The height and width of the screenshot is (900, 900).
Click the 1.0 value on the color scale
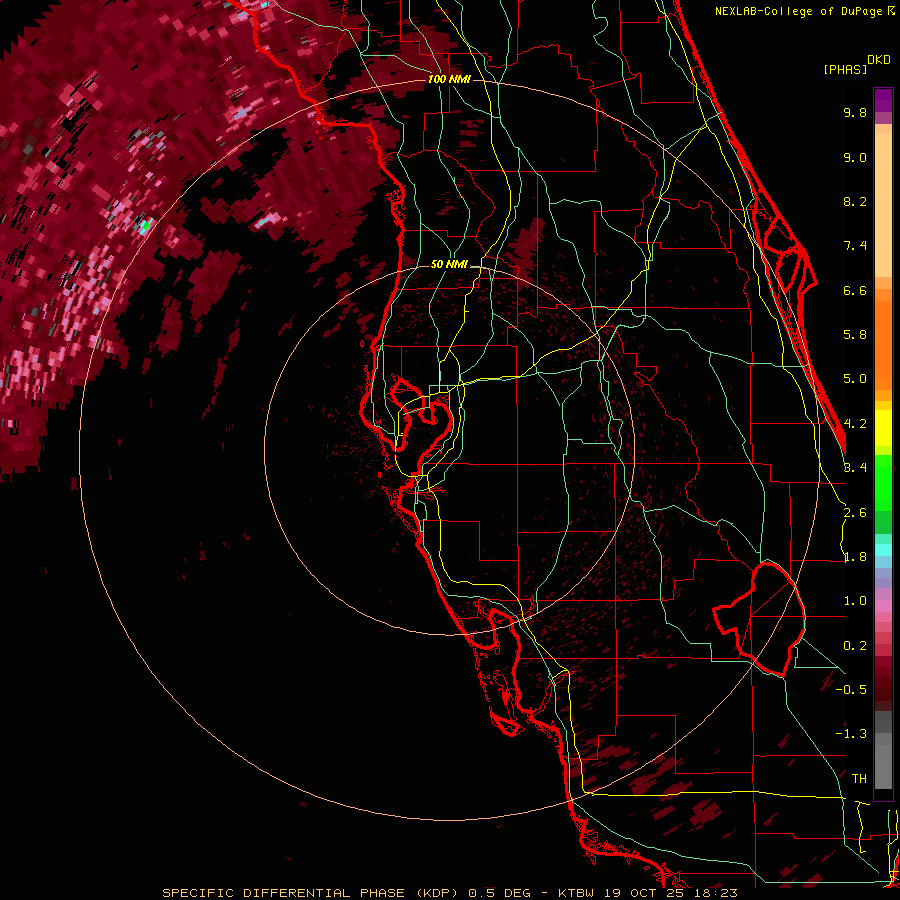pos(855,601)
